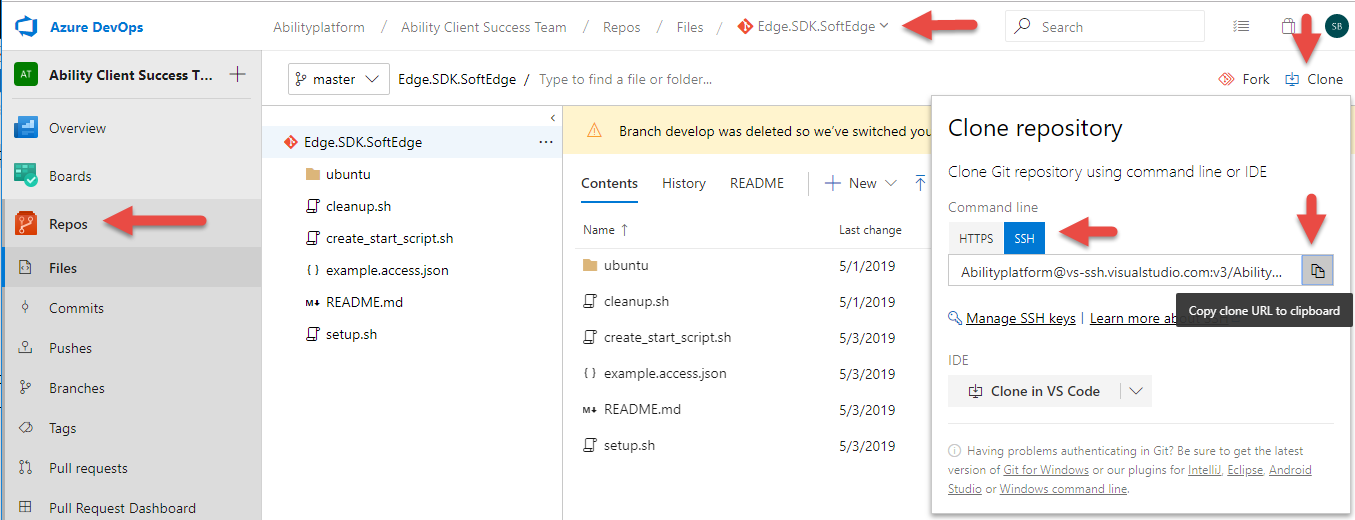Open Manage SSH keys link

(x=1021, y=318)
